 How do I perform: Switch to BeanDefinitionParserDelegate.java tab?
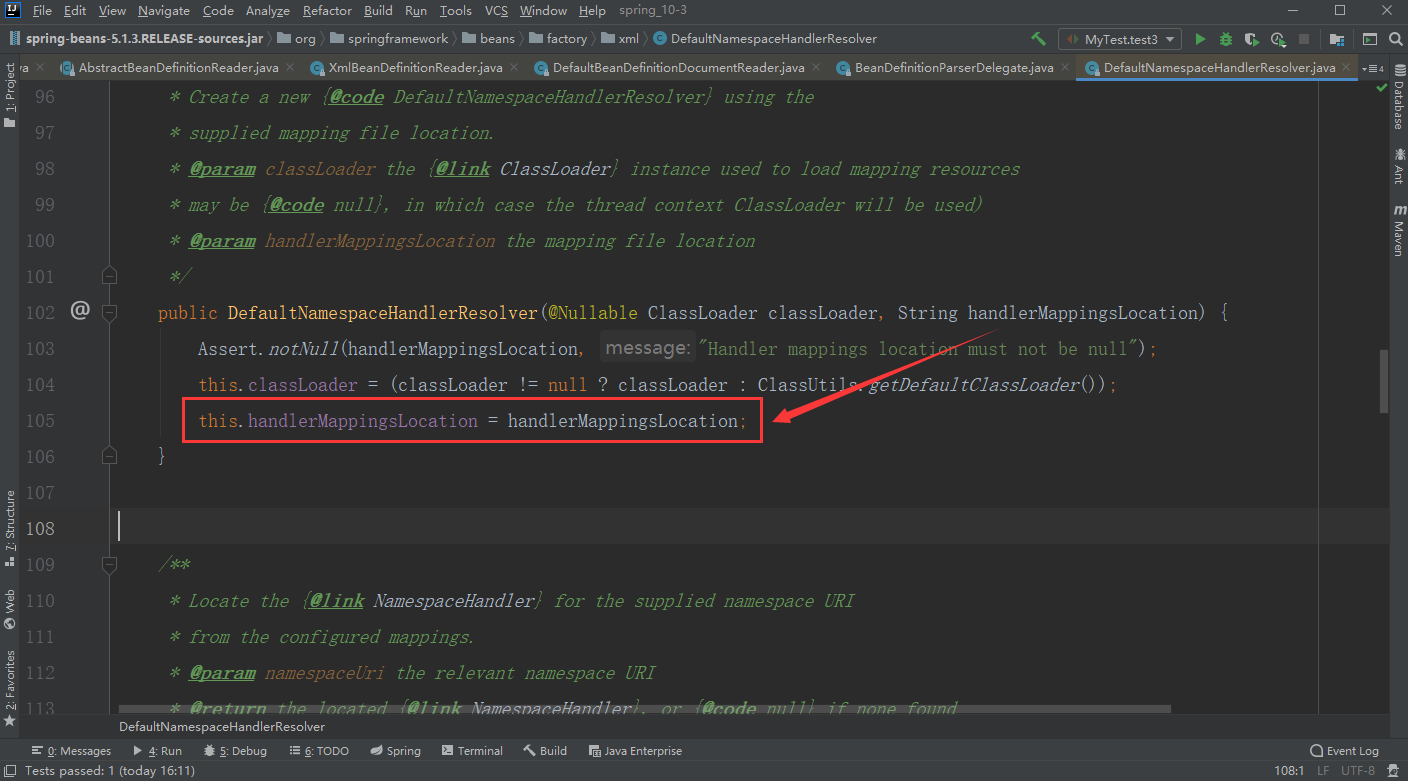click(x=954, y=68)
